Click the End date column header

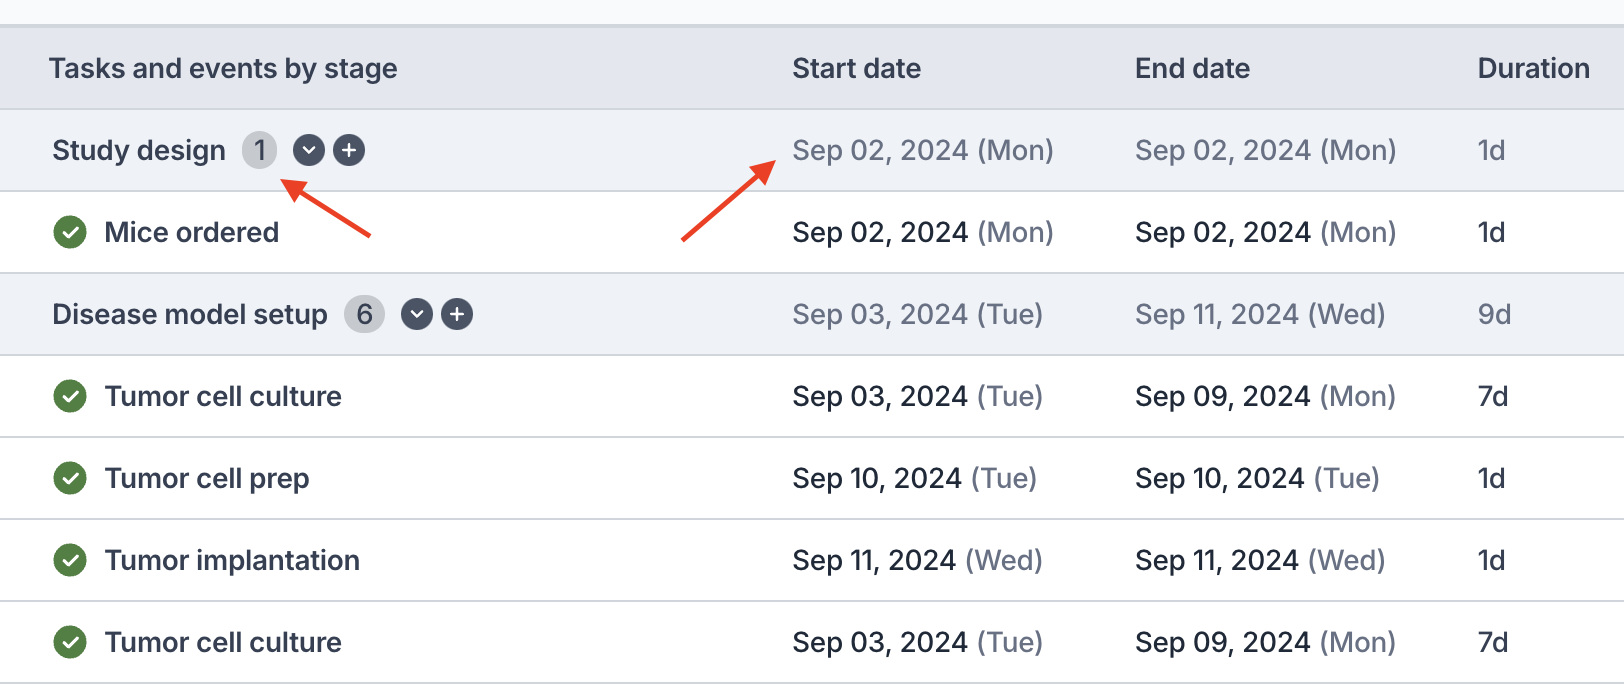[x=1192, y=68]
